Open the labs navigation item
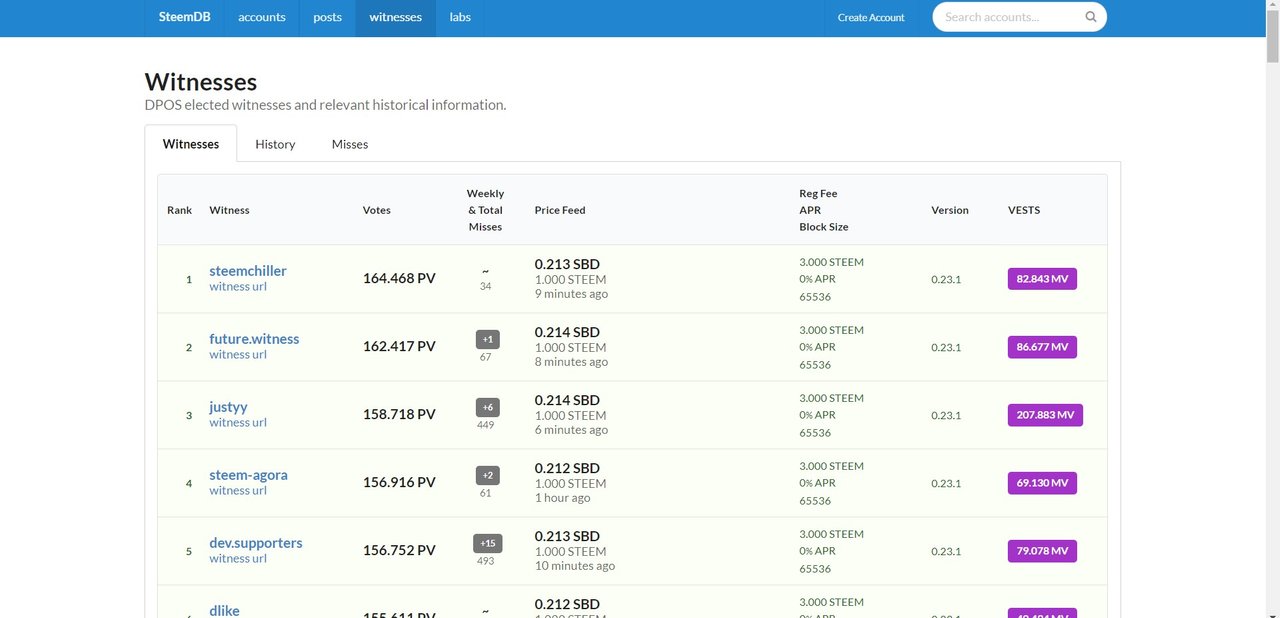The height and width of the screenshot is (618, 1280). point(460,17)
